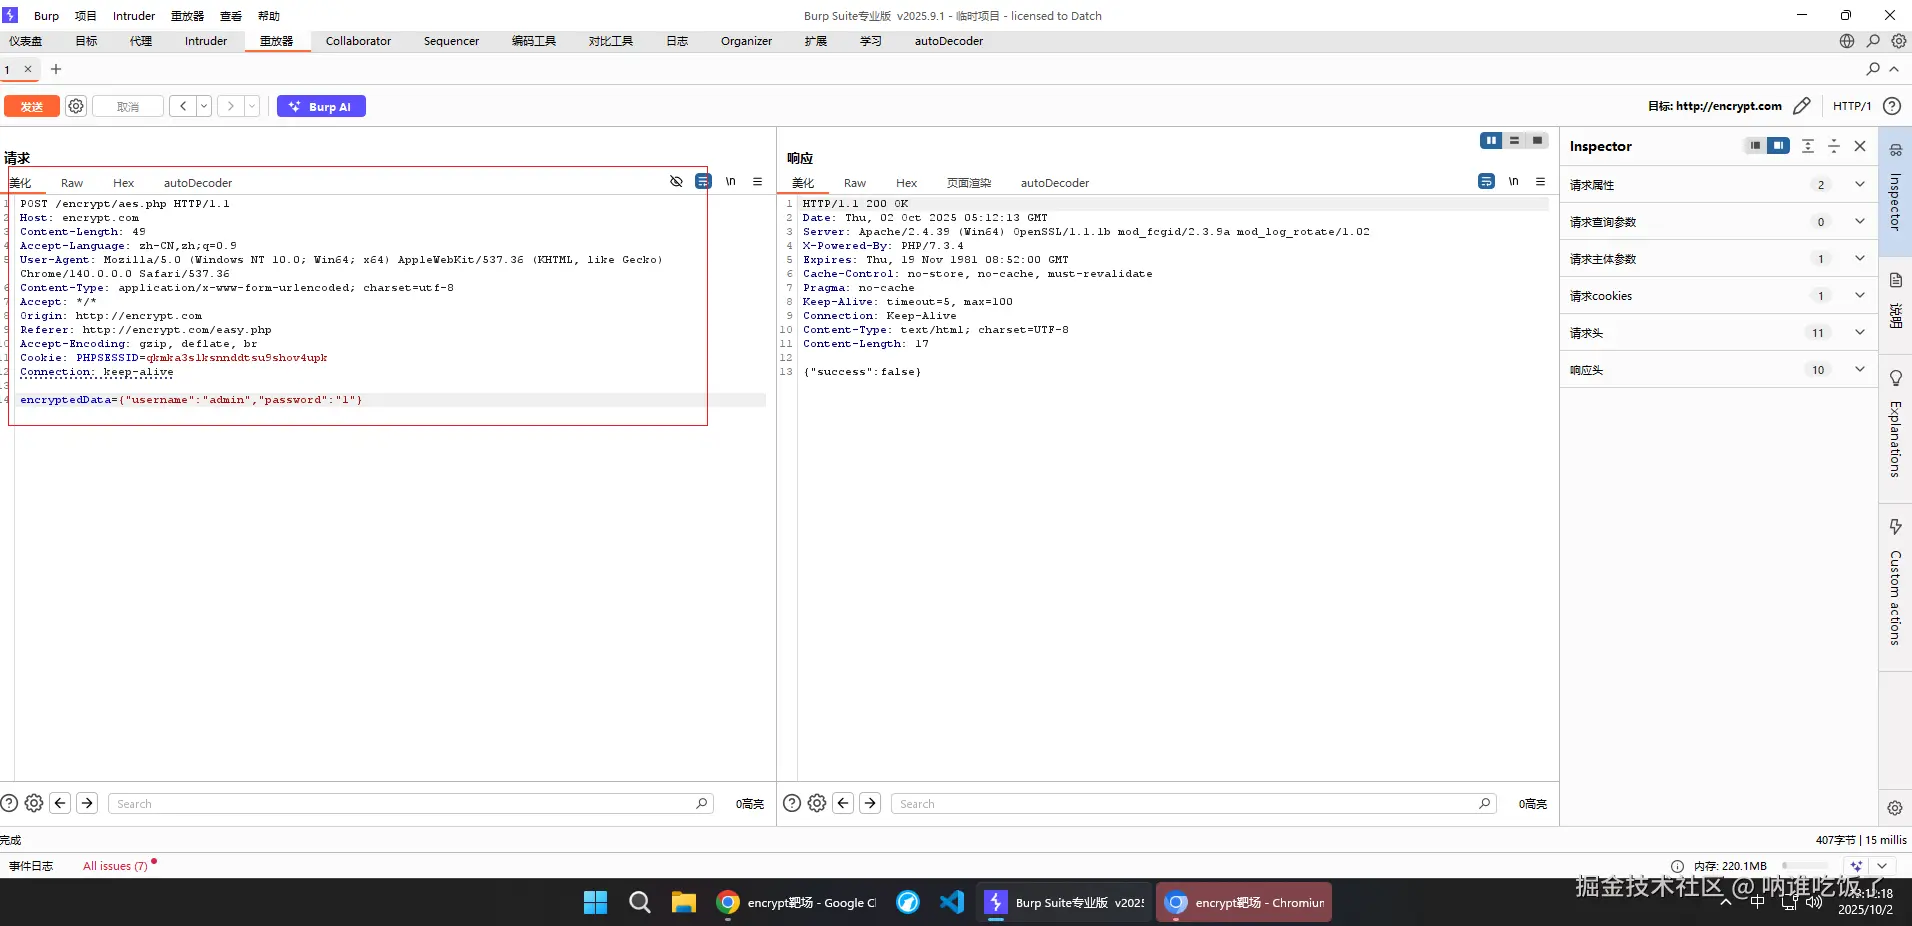
Task: Switch to top-bottom split layout
Action: tap(1515, 141)
